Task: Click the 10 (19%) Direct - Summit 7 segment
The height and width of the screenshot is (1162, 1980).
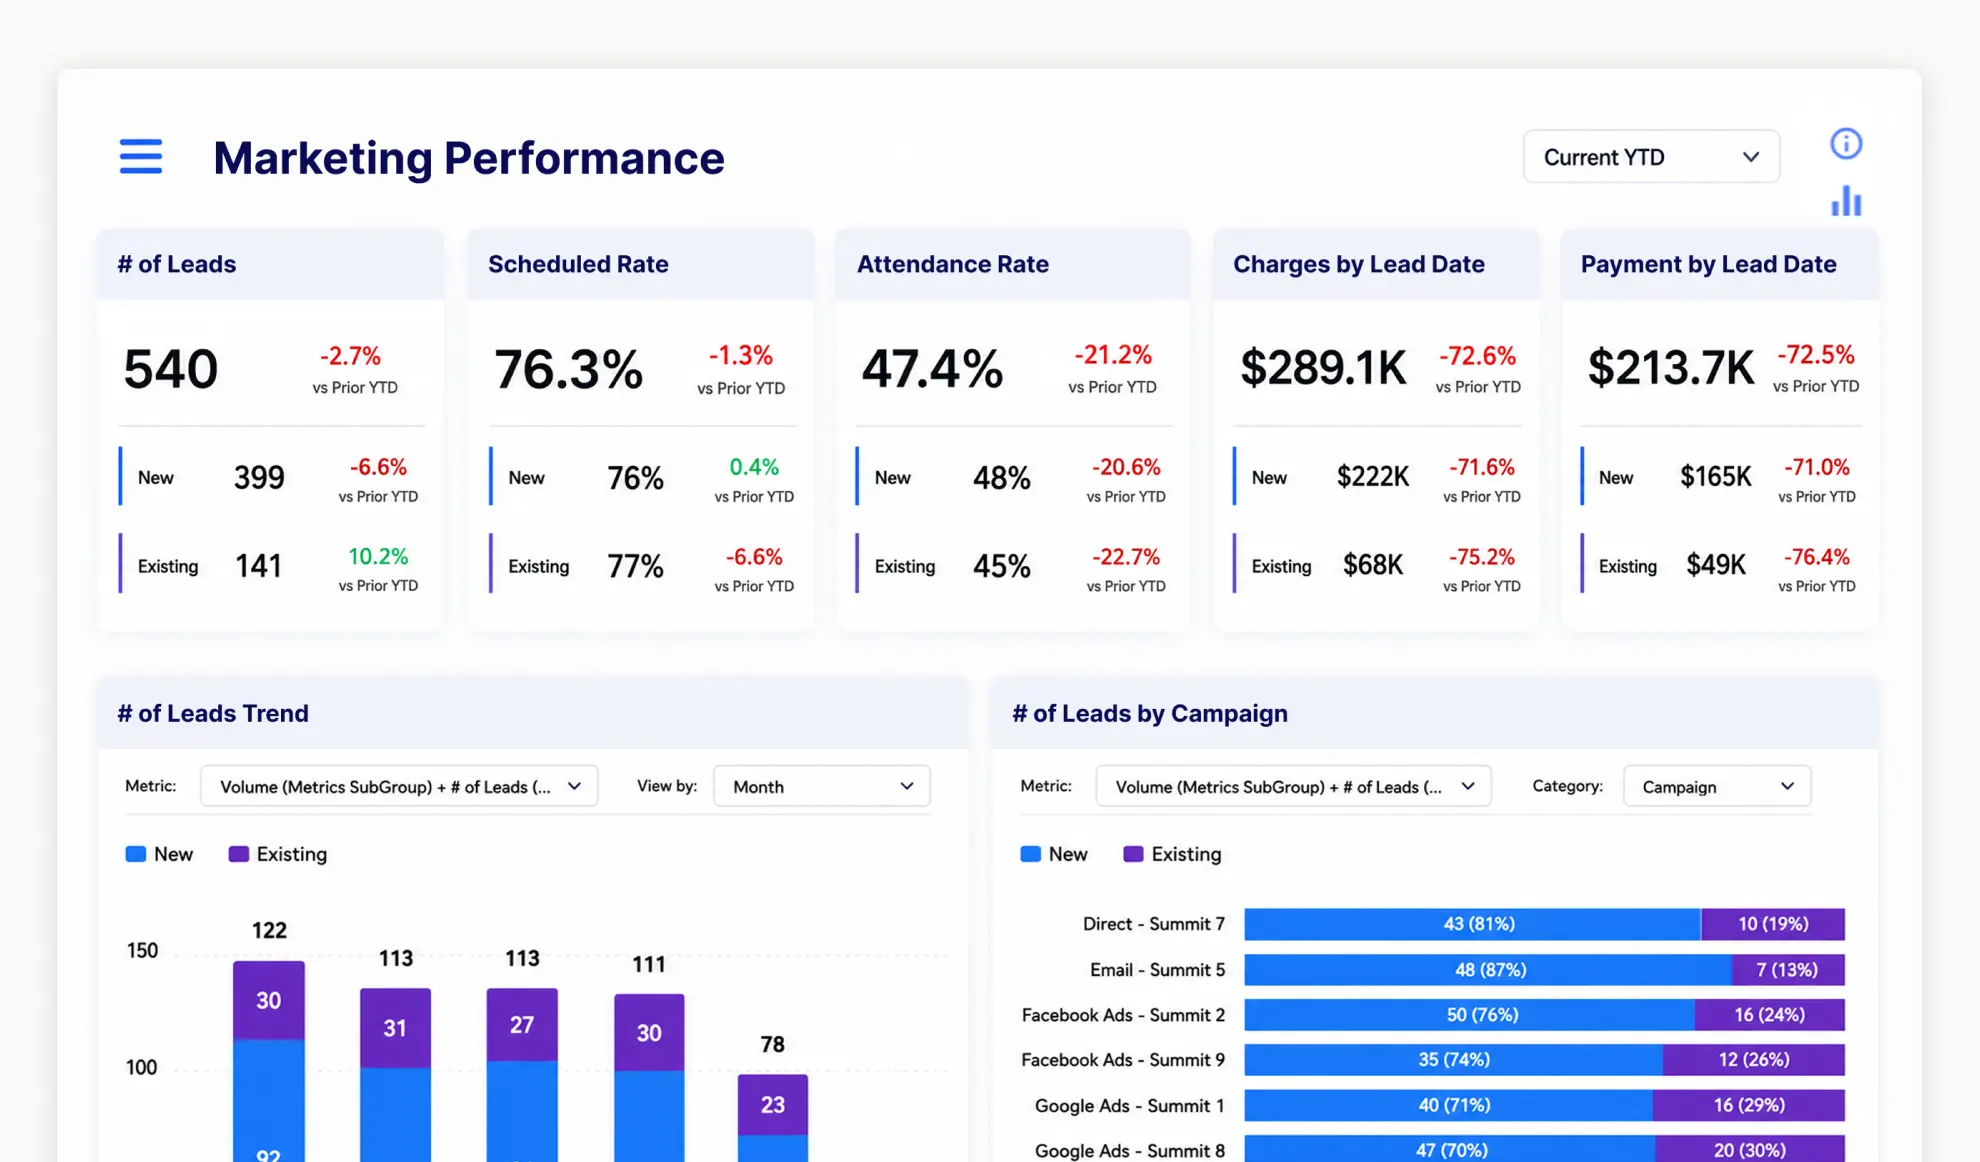Action: click(x=1772, y=924)
